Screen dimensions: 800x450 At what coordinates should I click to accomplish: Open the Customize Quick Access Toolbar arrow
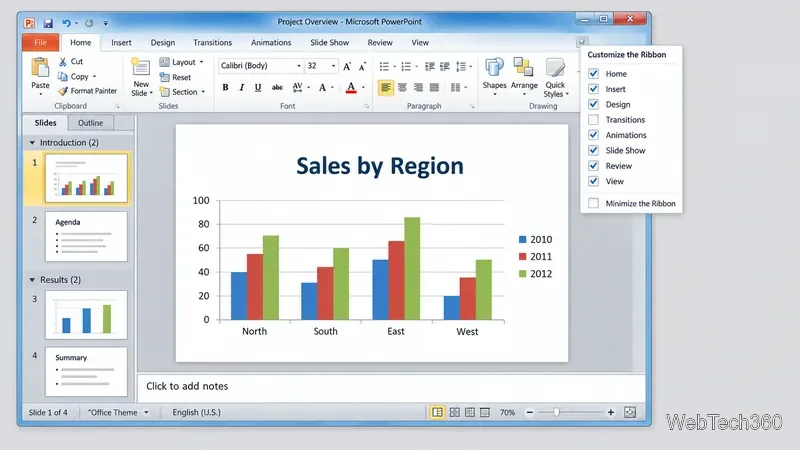[106, 23]
